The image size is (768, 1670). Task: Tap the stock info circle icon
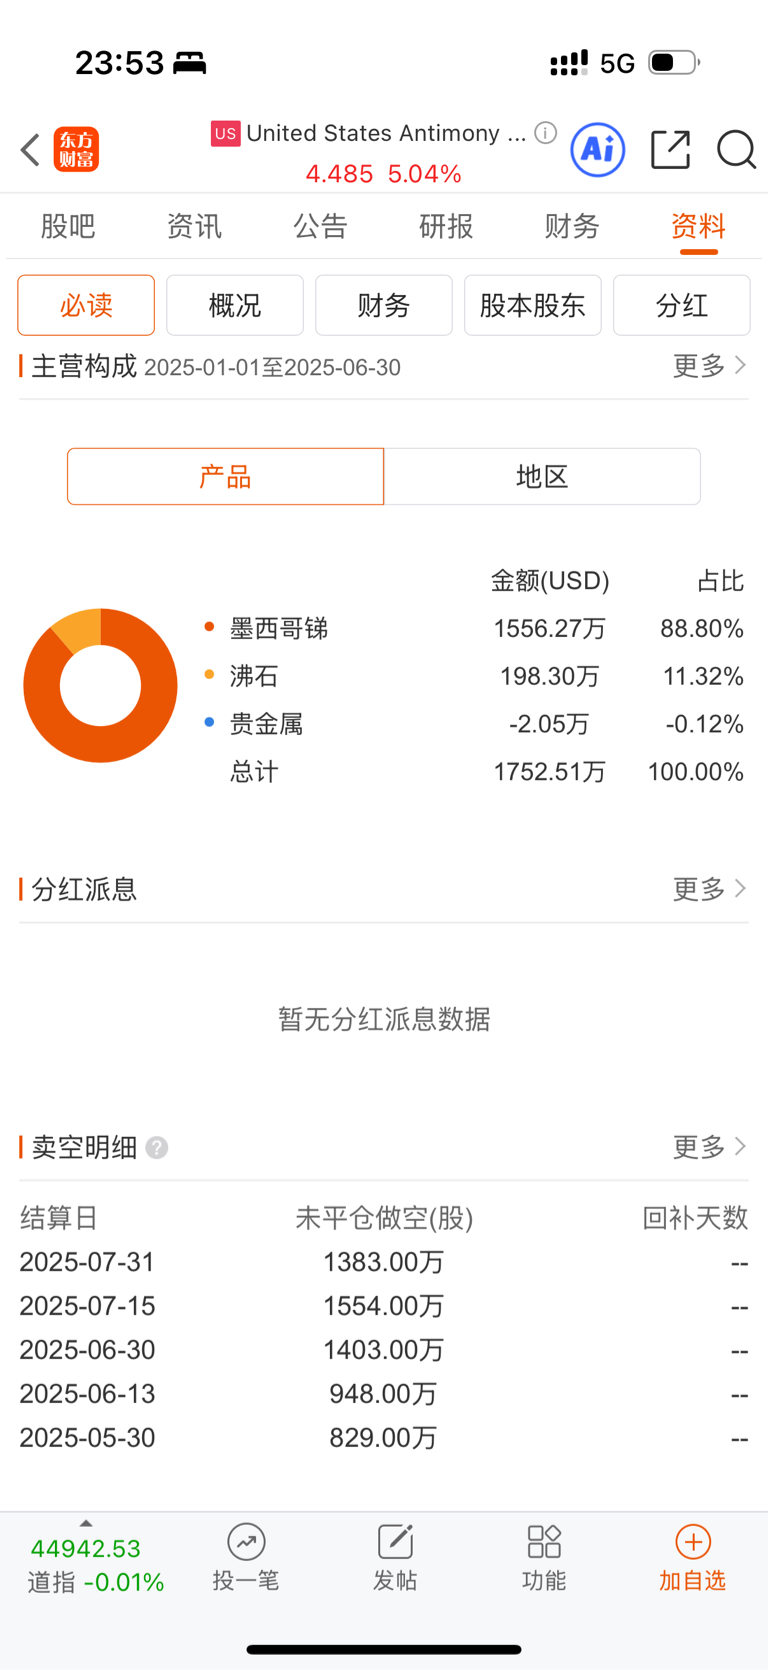click(545, 133)
